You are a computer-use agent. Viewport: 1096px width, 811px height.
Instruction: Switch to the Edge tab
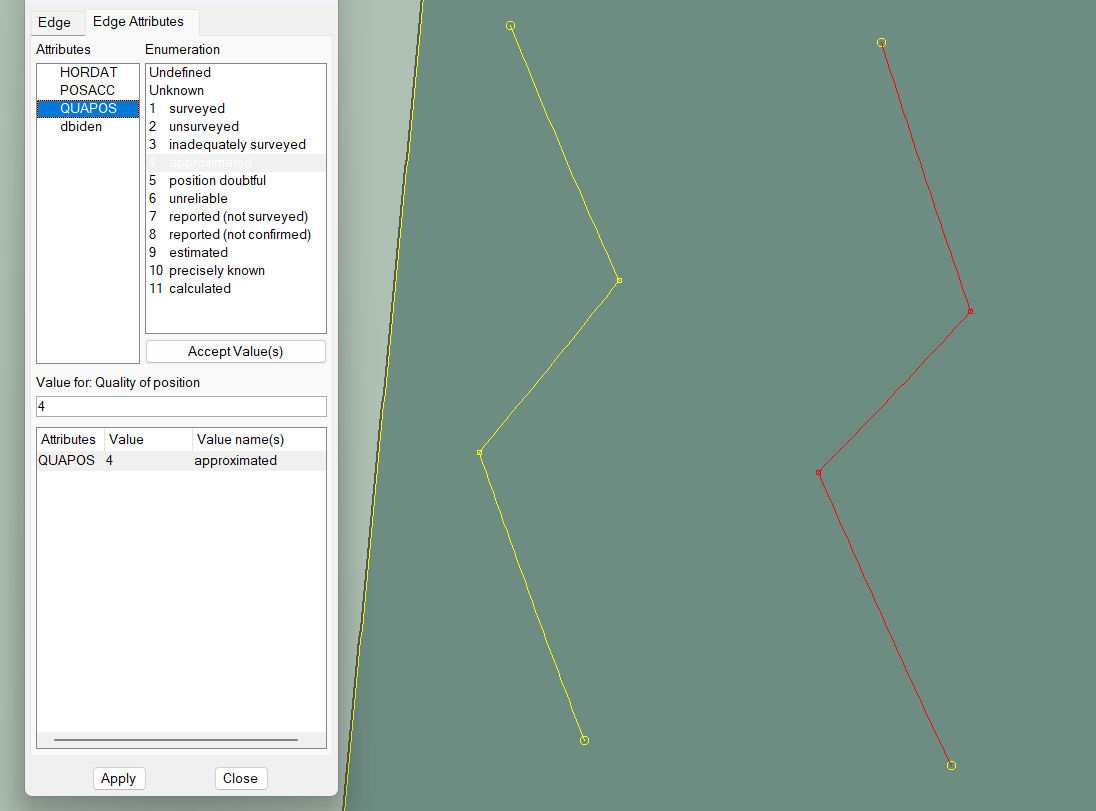click(56, 21)
